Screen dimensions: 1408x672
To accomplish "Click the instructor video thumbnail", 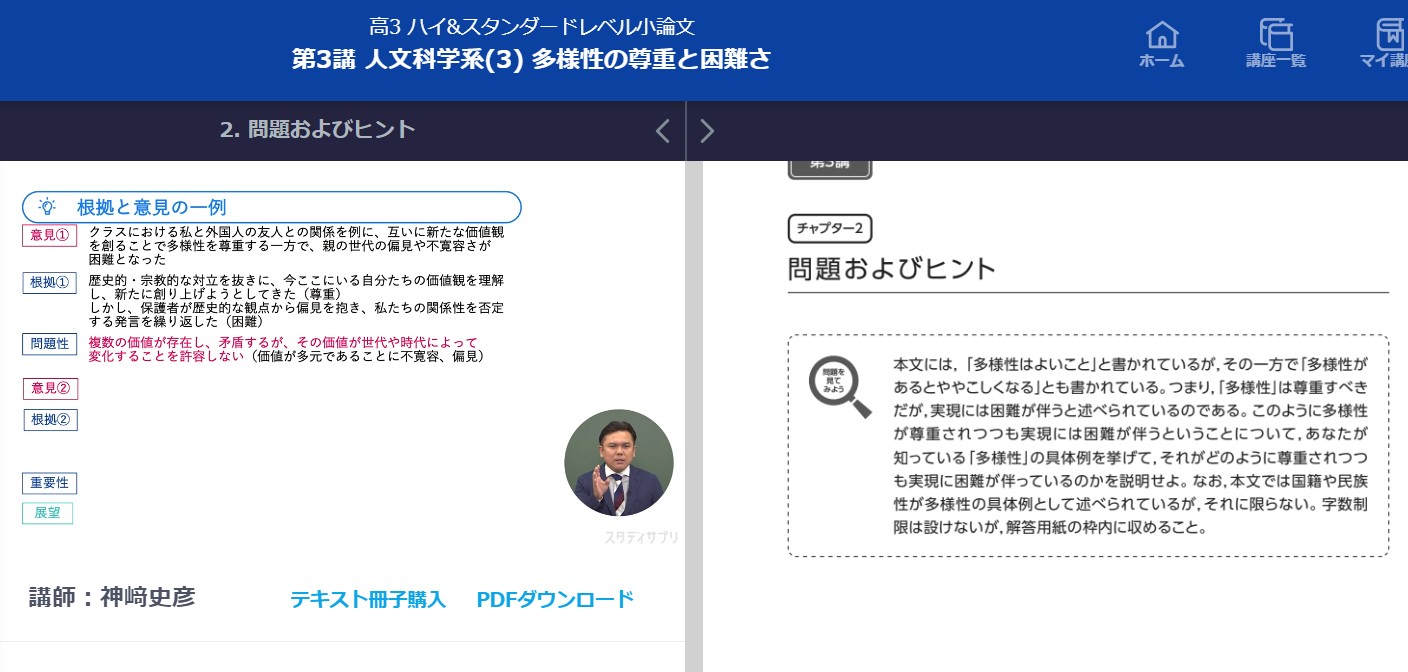I will coord(619,462).
